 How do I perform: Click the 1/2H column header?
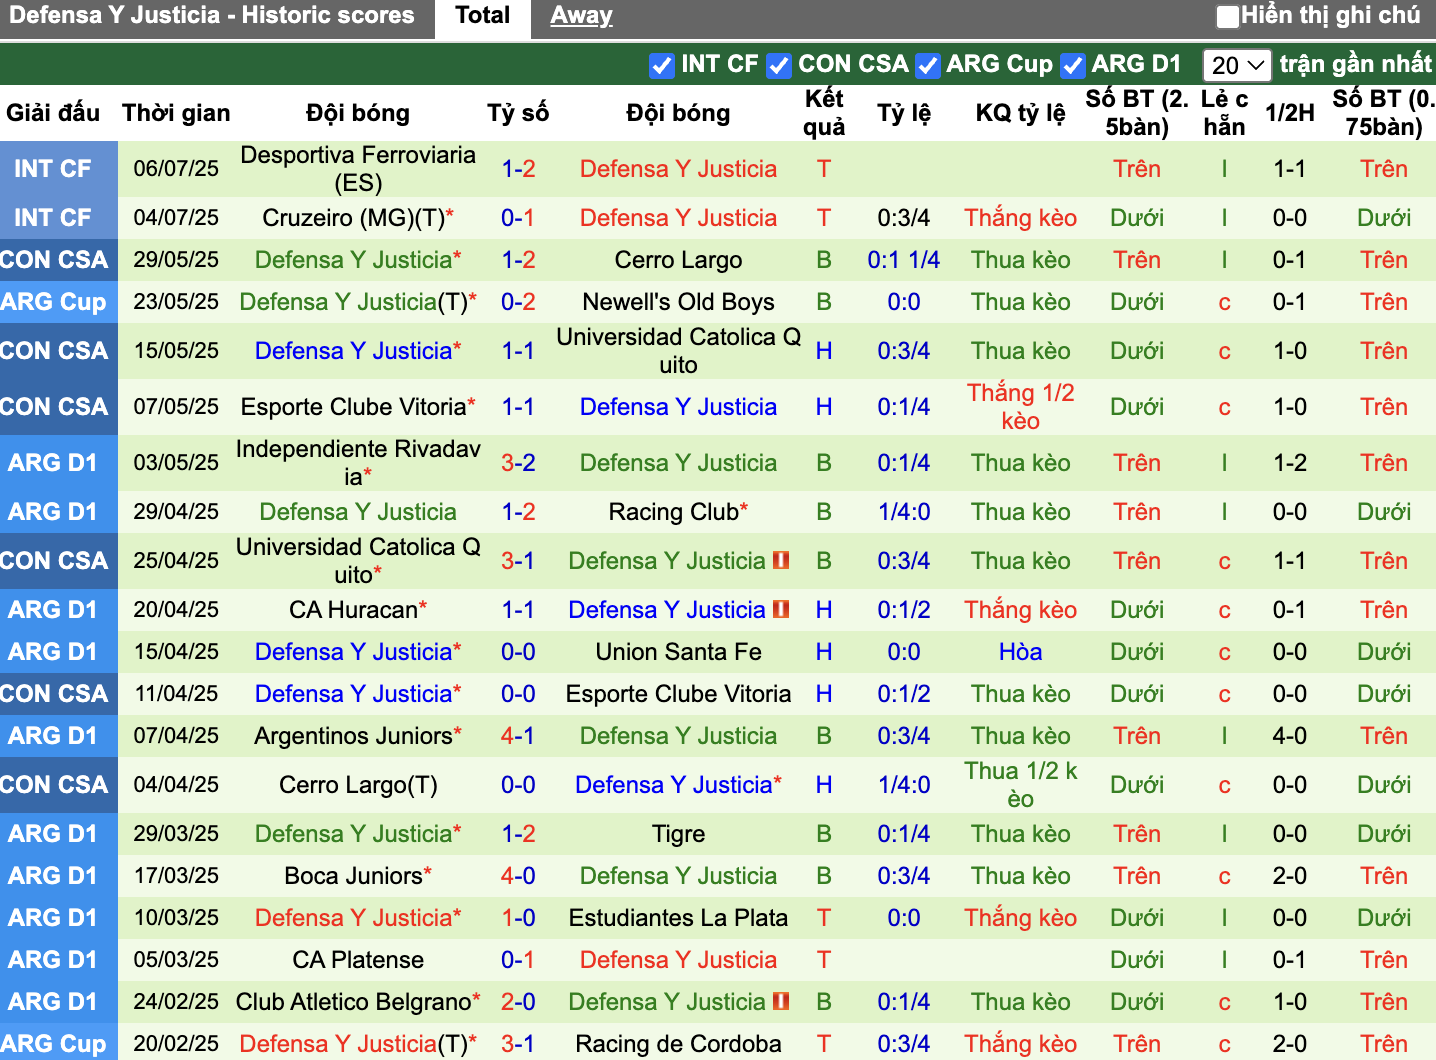(x=1290, y=113)
